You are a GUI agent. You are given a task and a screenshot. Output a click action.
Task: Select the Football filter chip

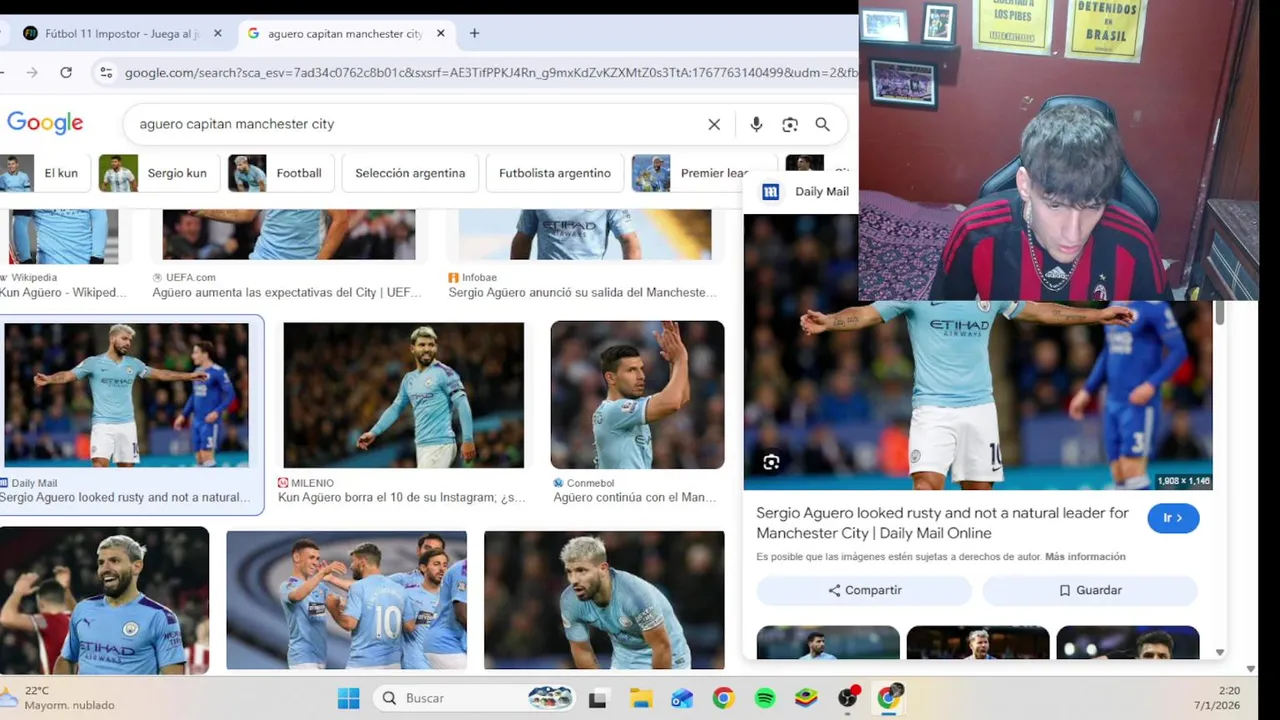280,173
